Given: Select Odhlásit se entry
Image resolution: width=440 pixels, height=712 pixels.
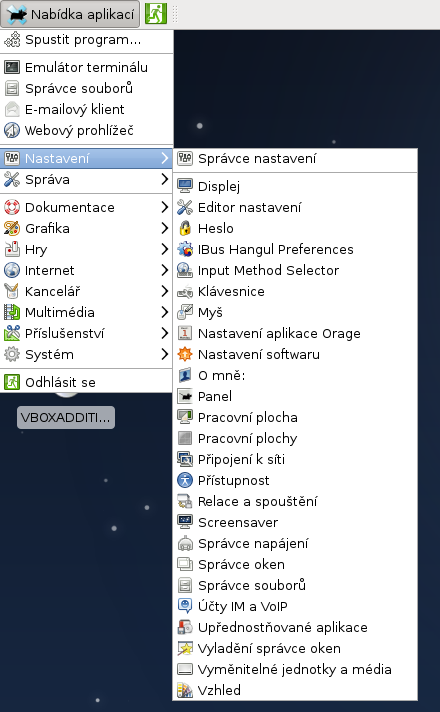Looking at the screenshot, I should (86, 382).
